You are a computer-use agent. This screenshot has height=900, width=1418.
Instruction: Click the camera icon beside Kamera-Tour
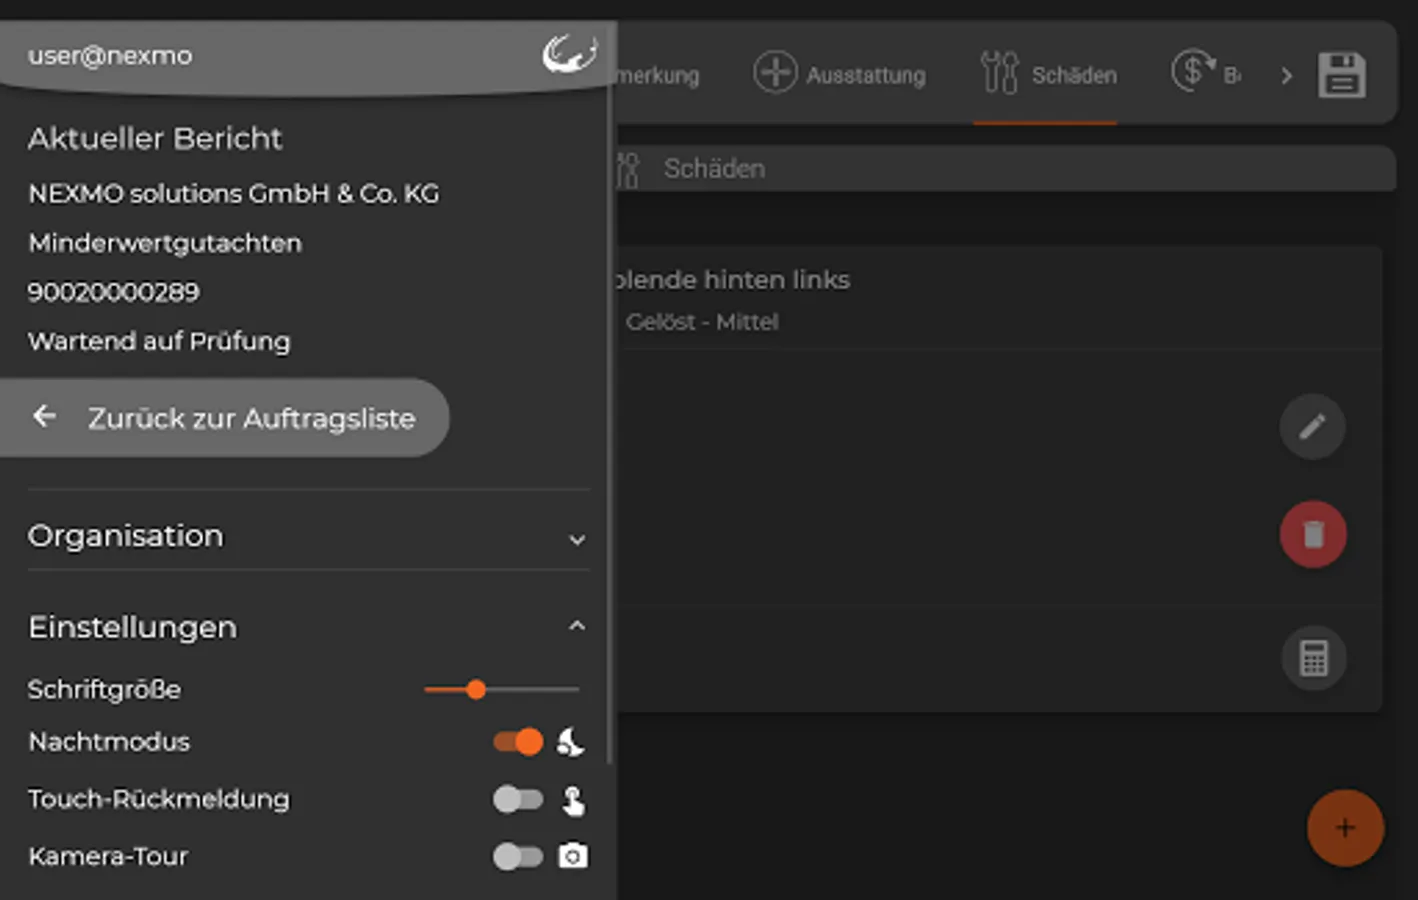[573, 856]
